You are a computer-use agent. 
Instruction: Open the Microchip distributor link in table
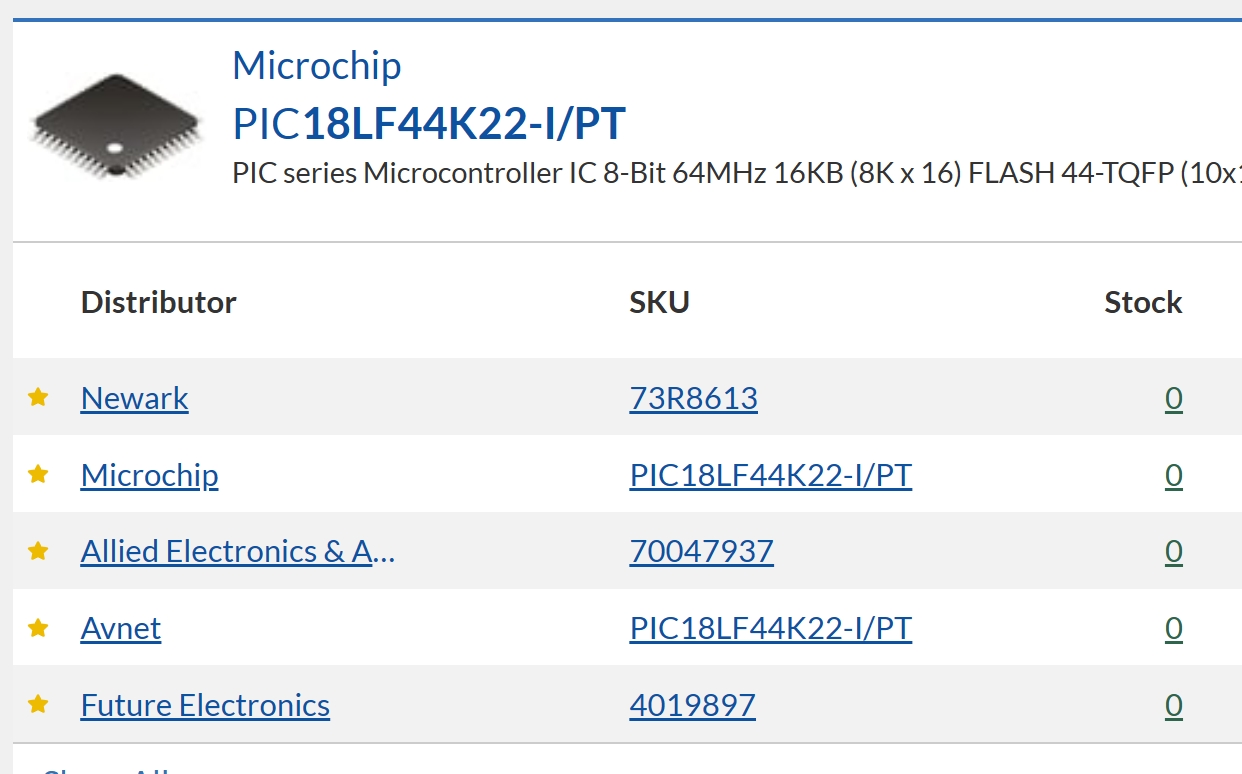(149, 475)
